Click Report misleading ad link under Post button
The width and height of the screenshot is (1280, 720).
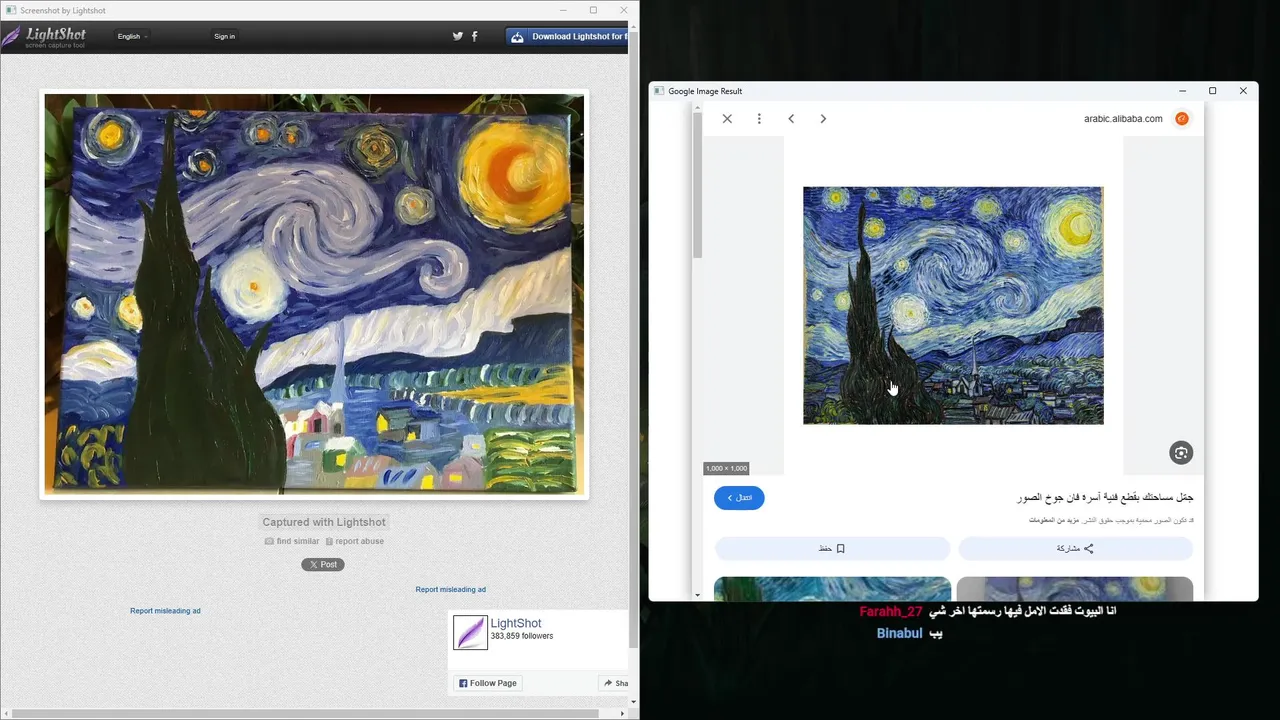[x=450, y=590]
